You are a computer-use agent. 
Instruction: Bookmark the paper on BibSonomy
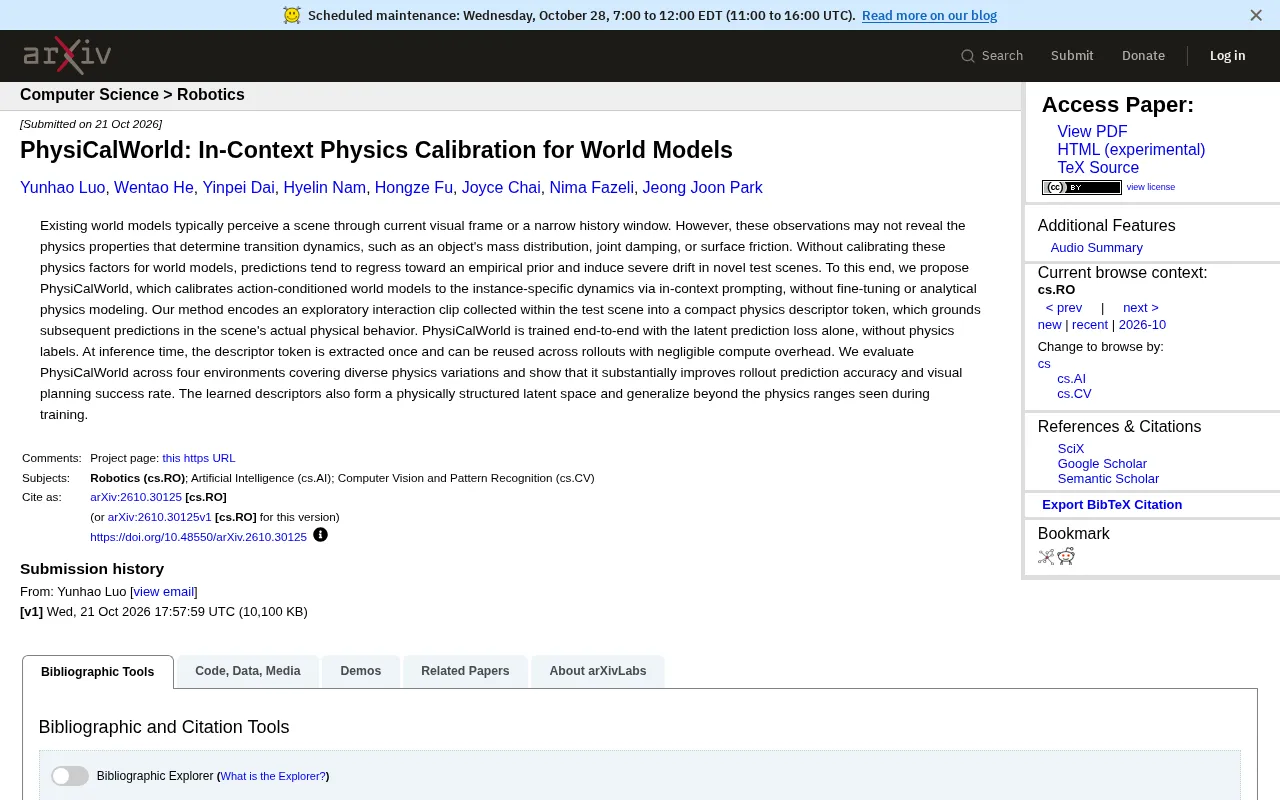(1046, 556)
